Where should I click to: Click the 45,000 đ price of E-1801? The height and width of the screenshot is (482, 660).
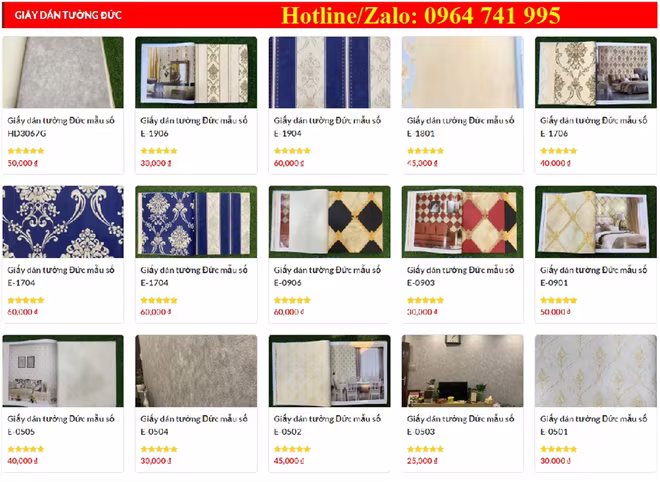pyautogui.click(x=422, y=163)
